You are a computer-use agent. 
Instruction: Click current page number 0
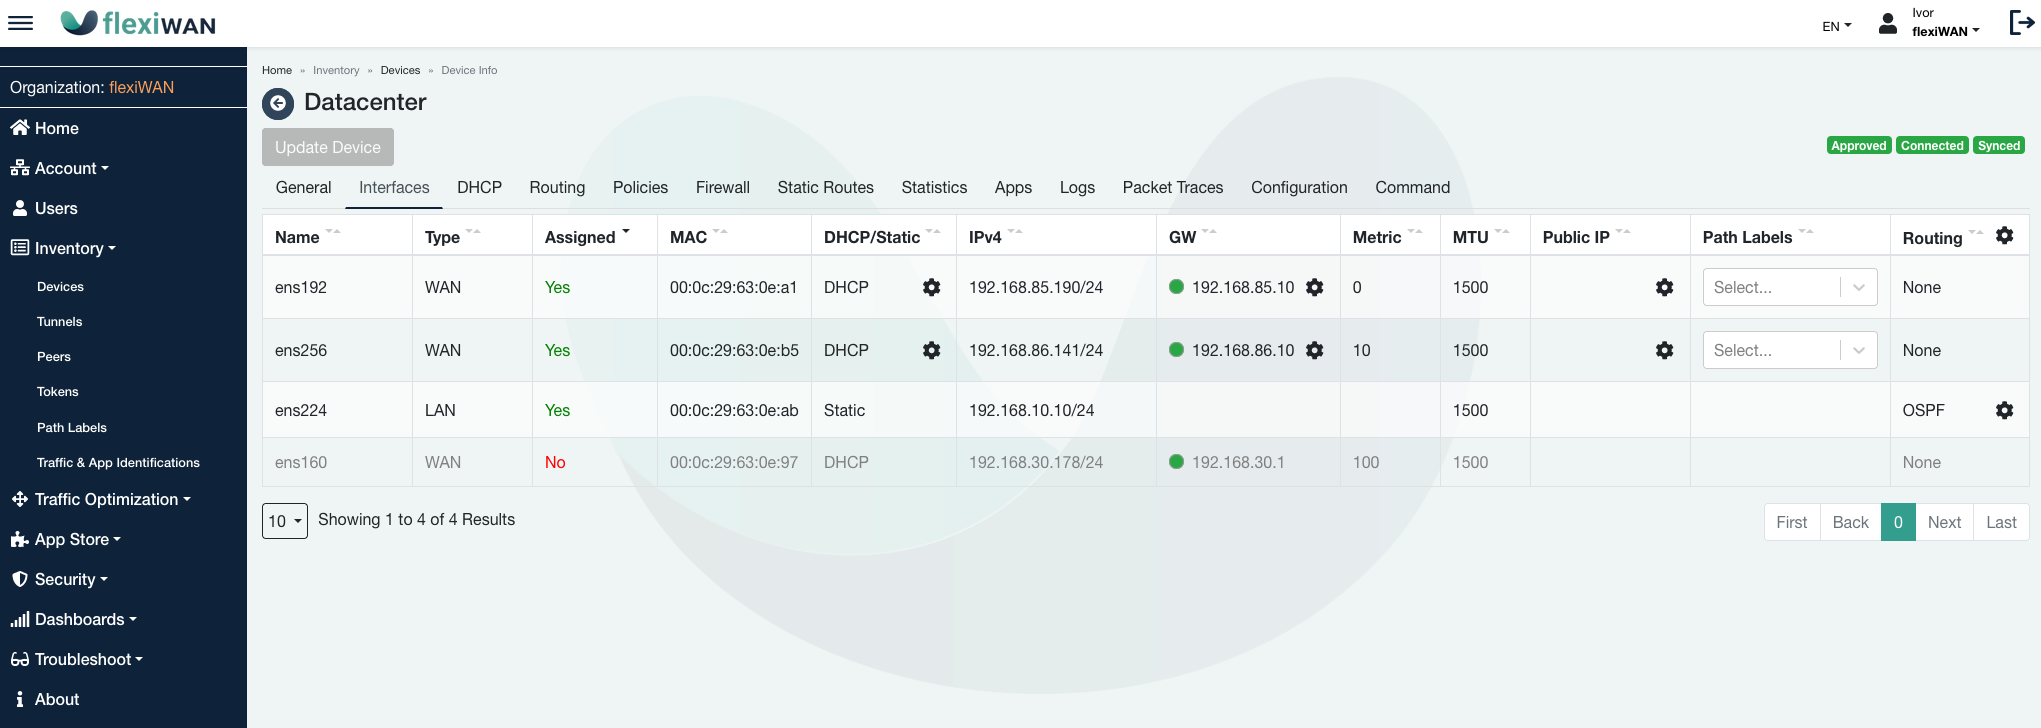tap(1898, 522)
